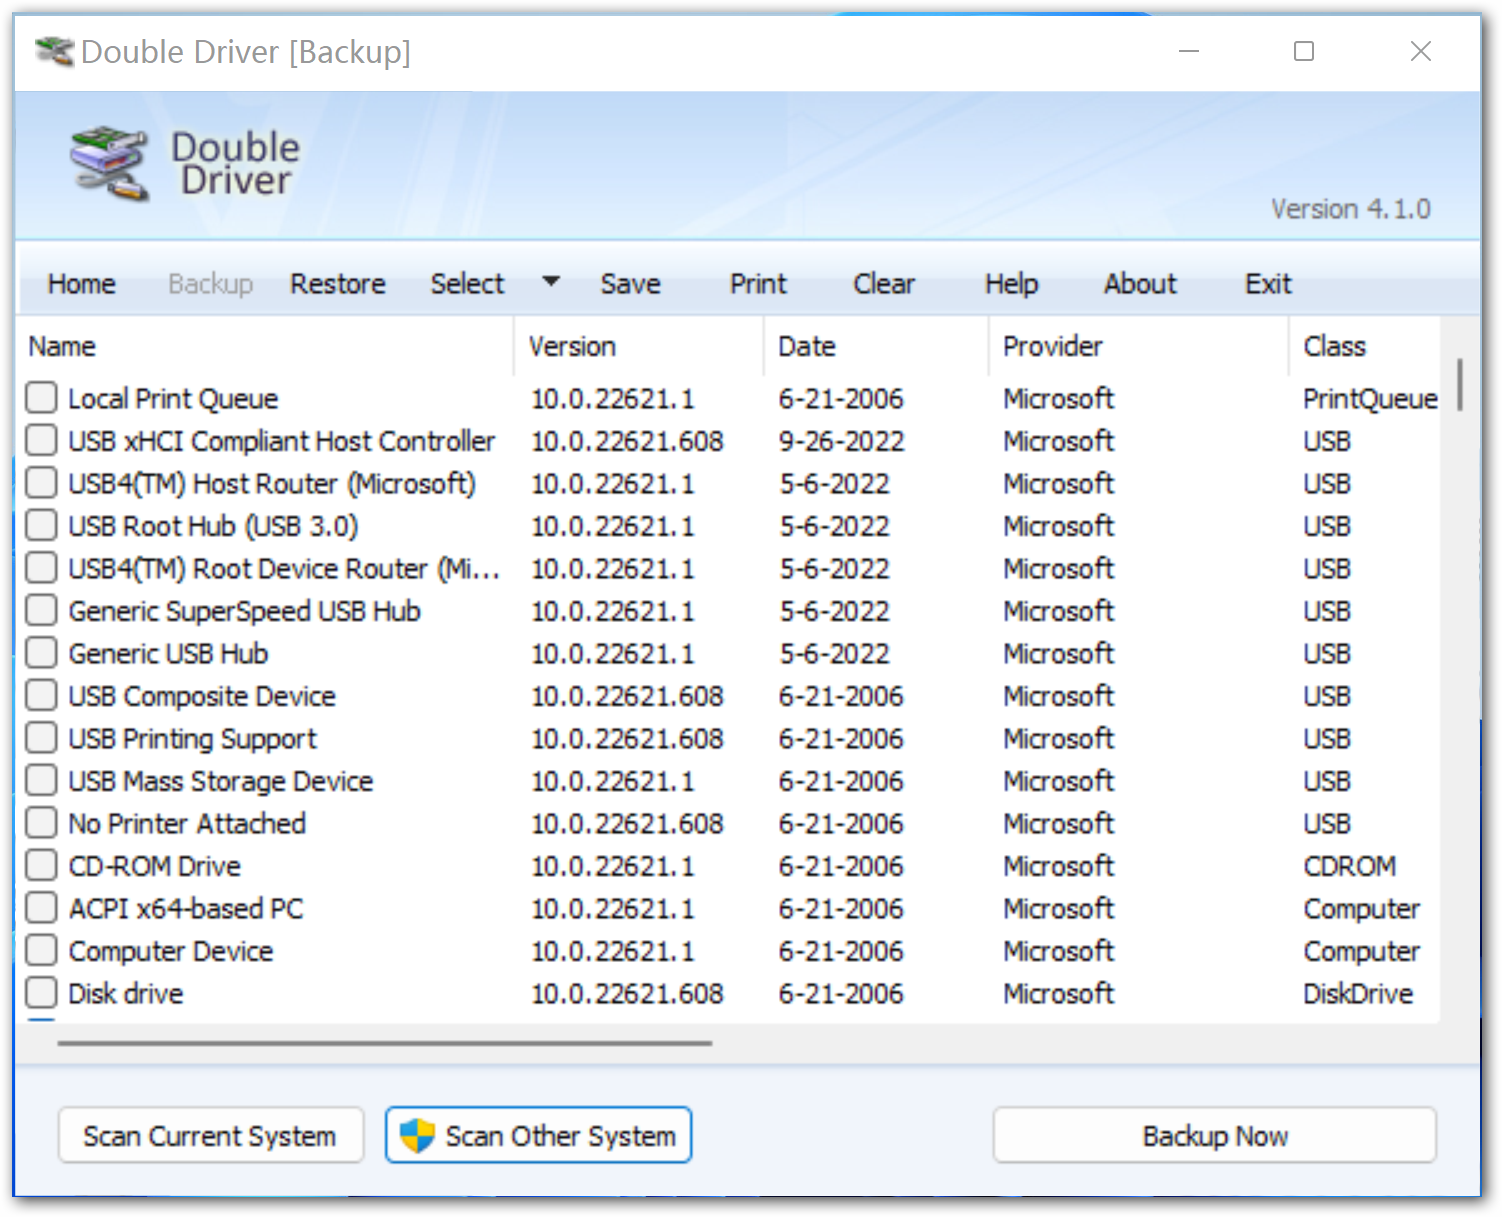Check the Disk drive checkbox
The image size is (1502, 1217).
(x=41, y=993)
